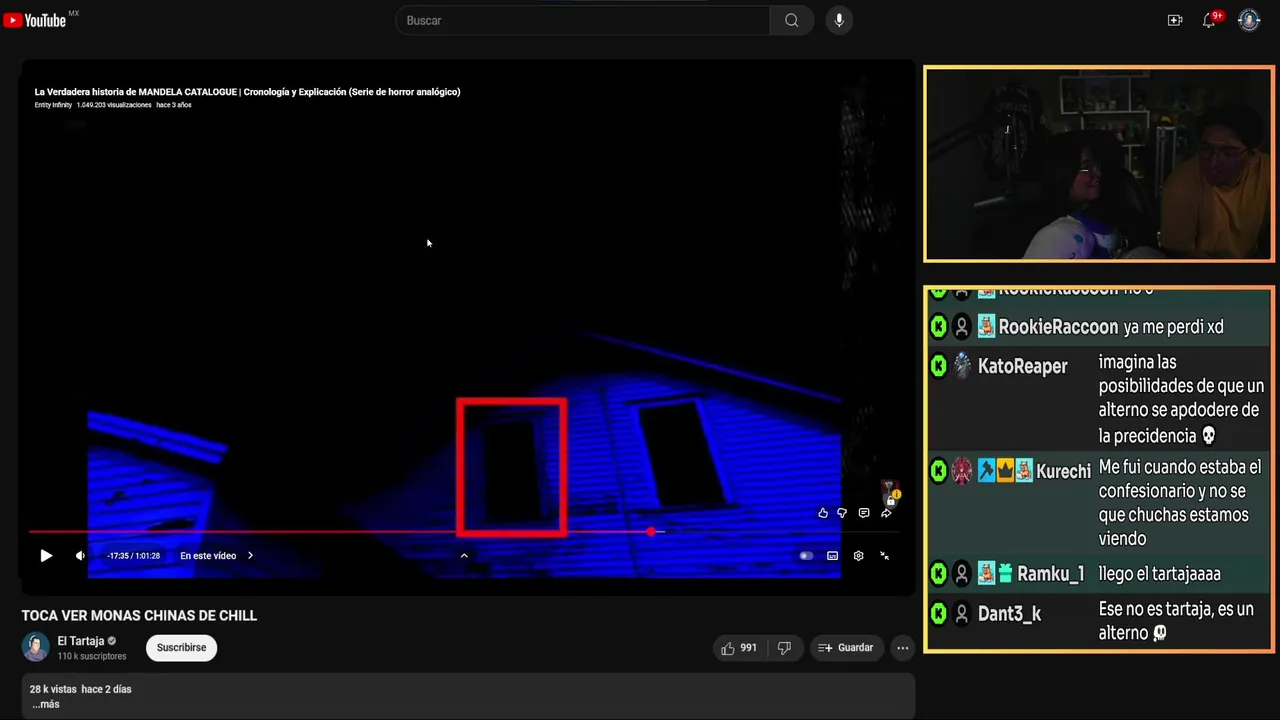Click the 'TOCA VER MONAS CHINAS DE CHILL' title
This screenshot has width=1280, height=720.
click(x=140, y=616)
